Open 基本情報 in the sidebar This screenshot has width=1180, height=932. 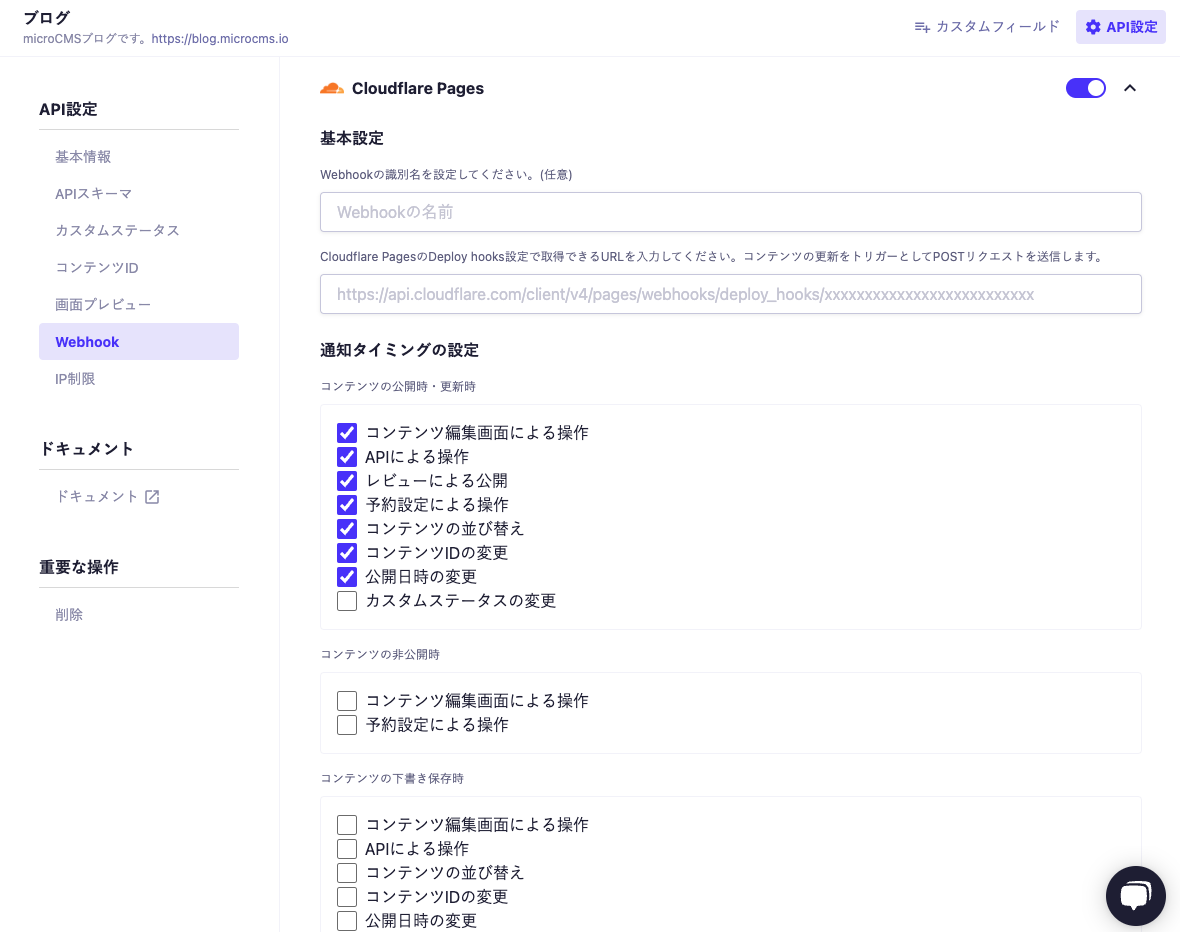83,157
